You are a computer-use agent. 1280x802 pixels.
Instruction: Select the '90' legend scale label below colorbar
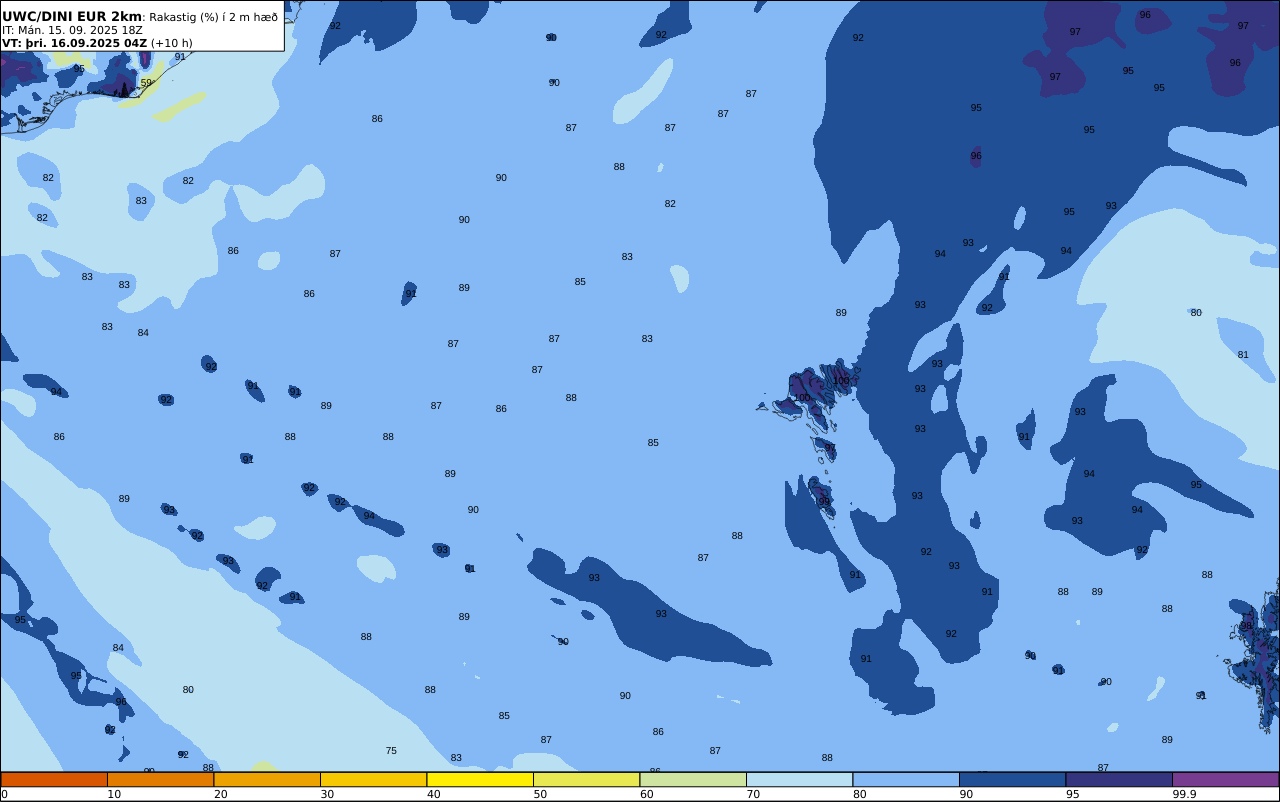point(966,794)
